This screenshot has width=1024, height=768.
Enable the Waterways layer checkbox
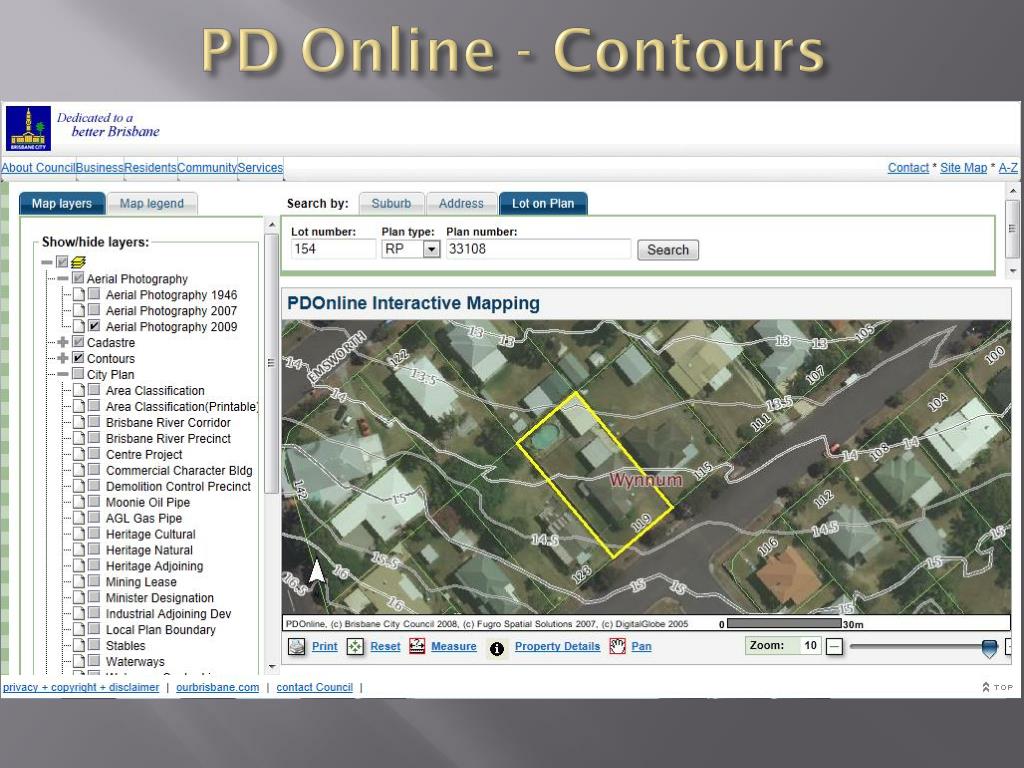click(94, 660)
